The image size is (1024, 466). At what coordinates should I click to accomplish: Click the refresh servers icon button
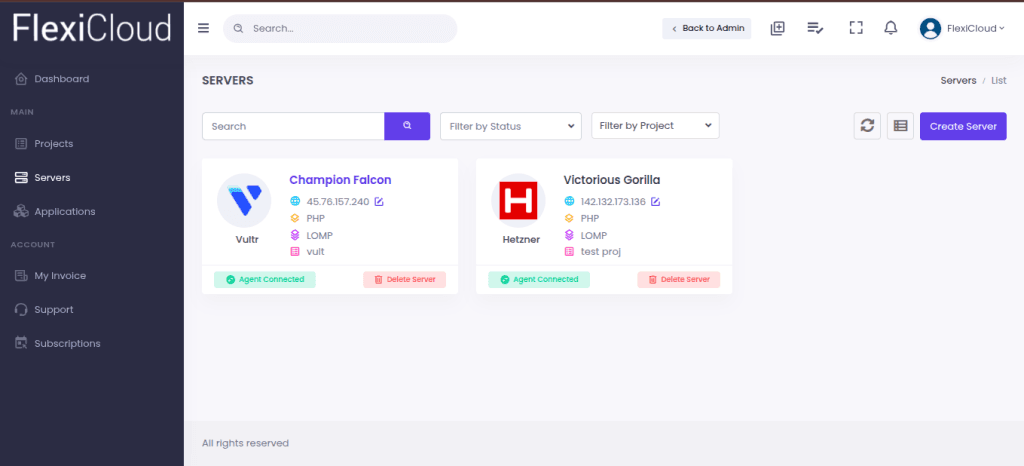coord(867,126)
